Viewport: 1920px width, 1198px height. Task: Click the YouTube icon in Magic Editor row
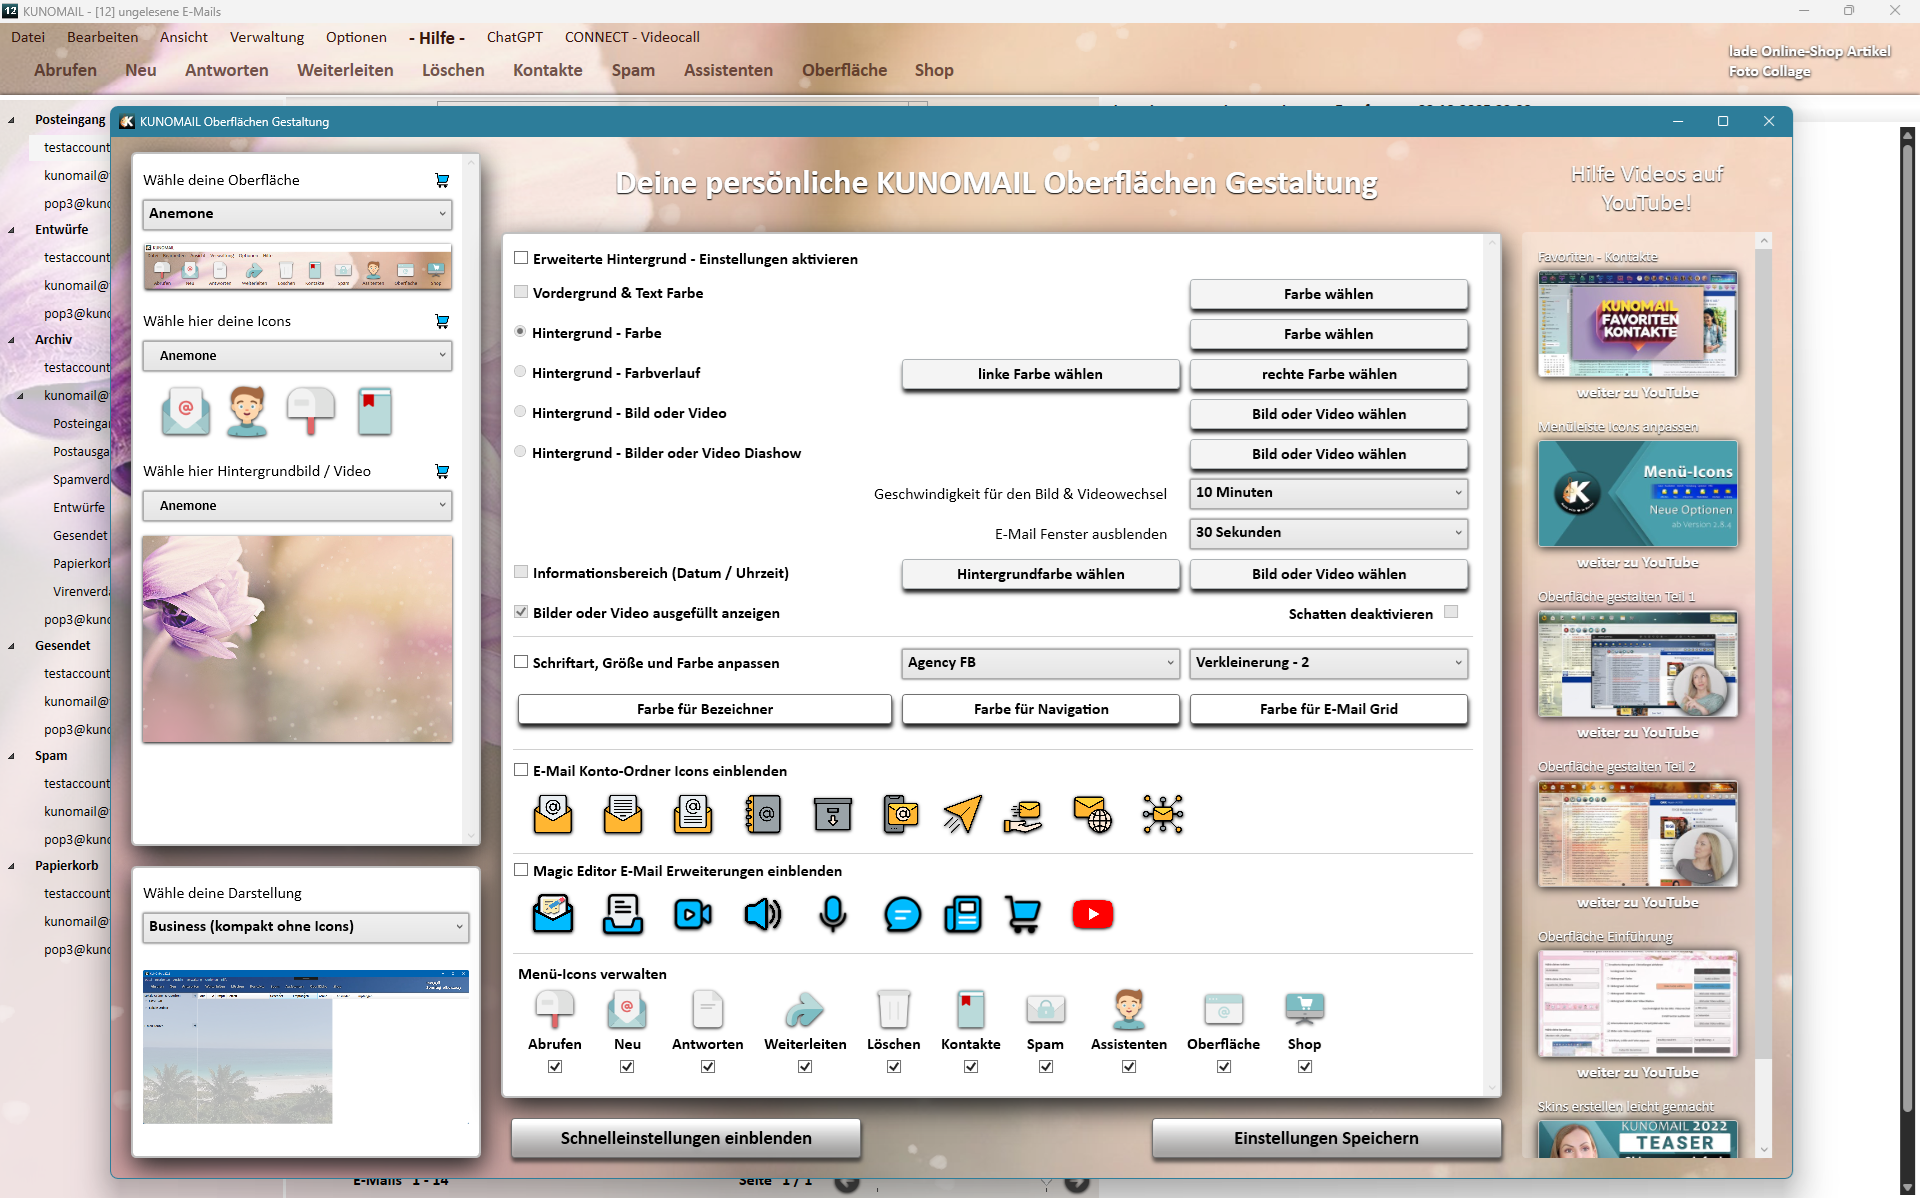[x=1092, y=914]
